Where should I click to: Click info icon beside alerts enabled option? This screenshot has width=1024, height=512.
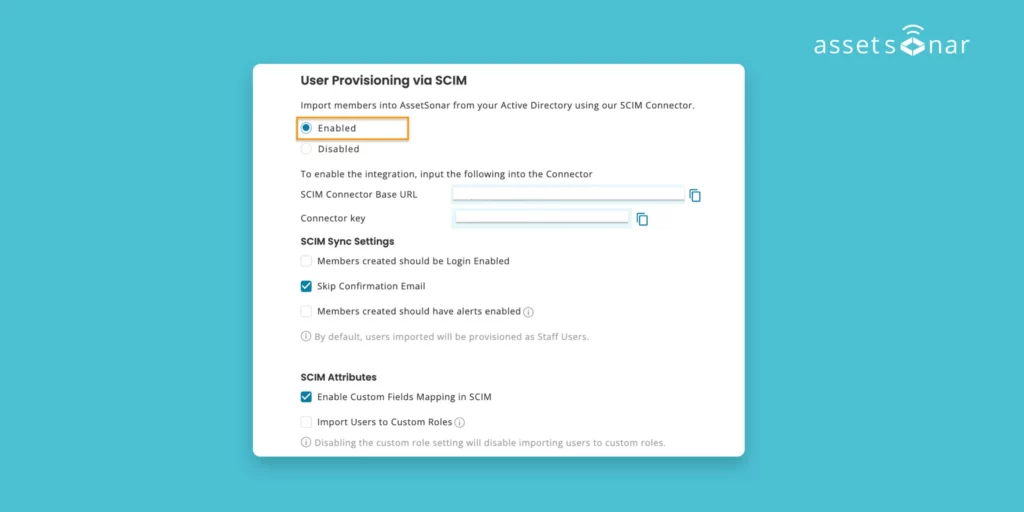click(x=528, y=312)
